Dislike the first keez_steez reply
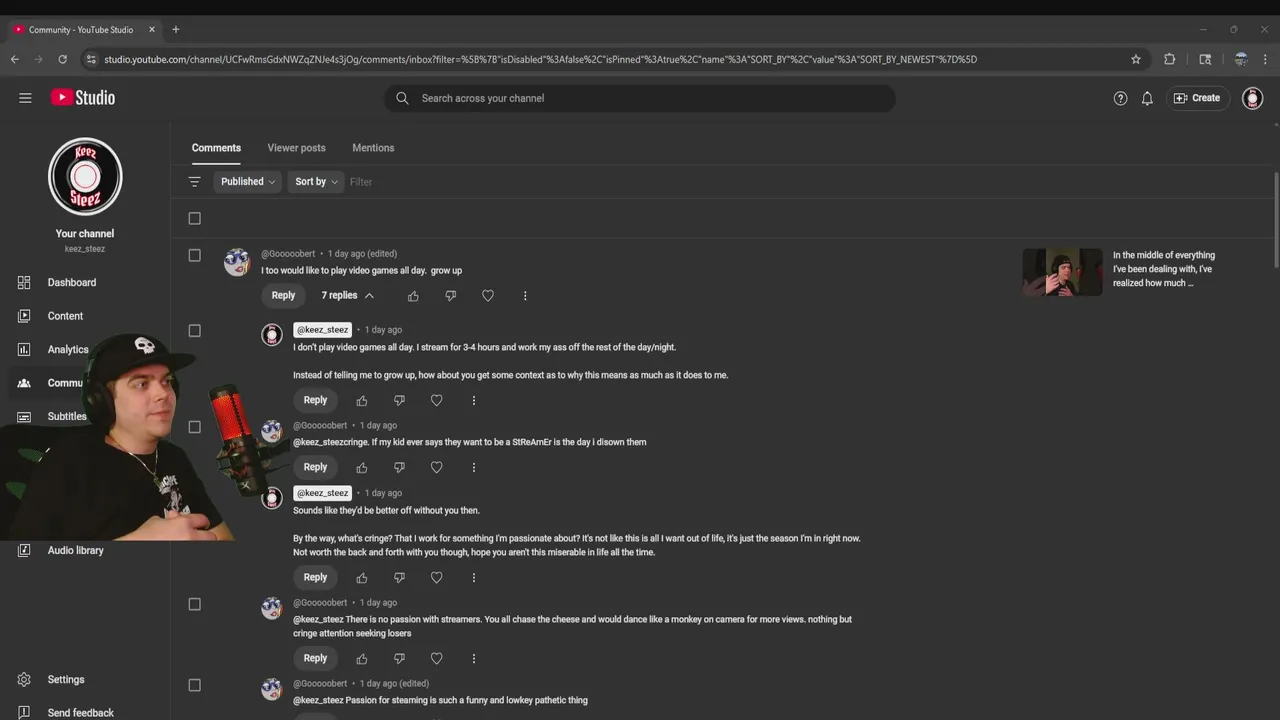This screenshot has height=720, width=1280. 399,400
